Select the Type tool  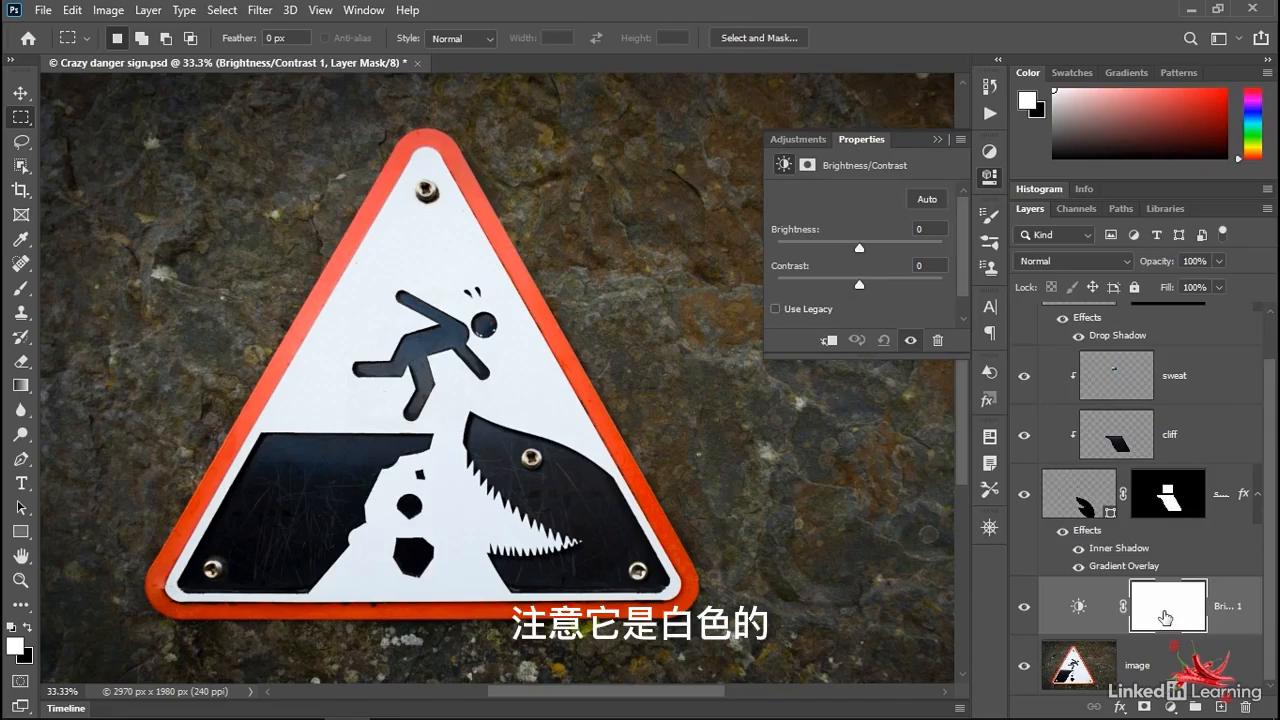coord(21,483)
